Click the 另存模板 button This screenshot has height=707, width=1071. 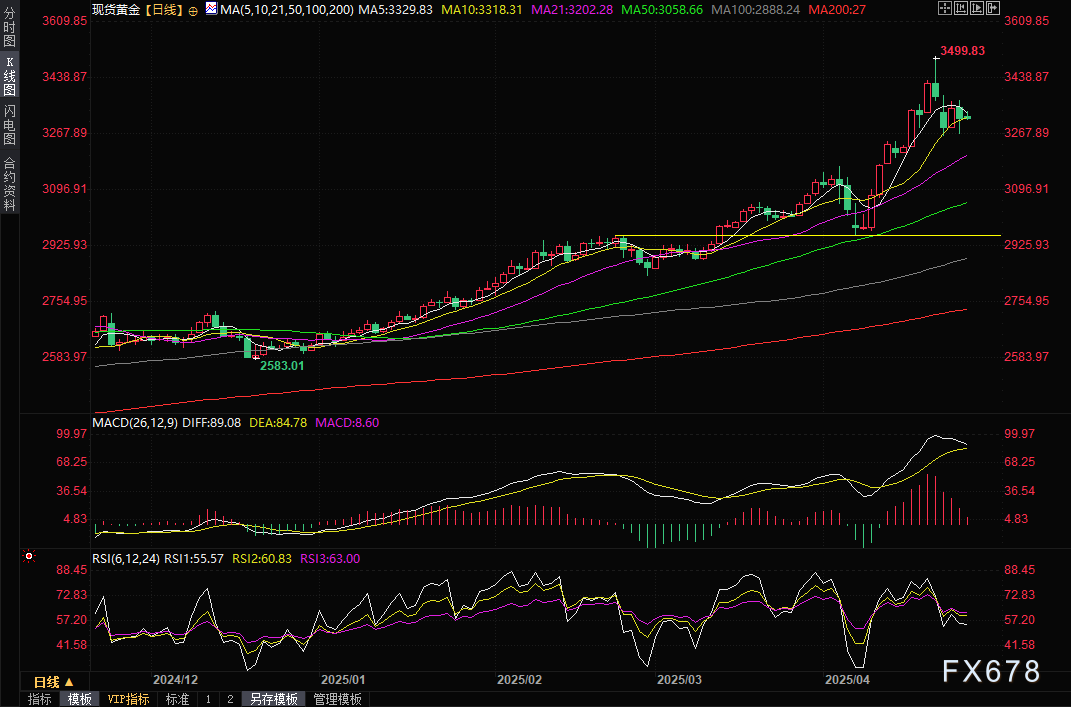click(x=274, y=699)
